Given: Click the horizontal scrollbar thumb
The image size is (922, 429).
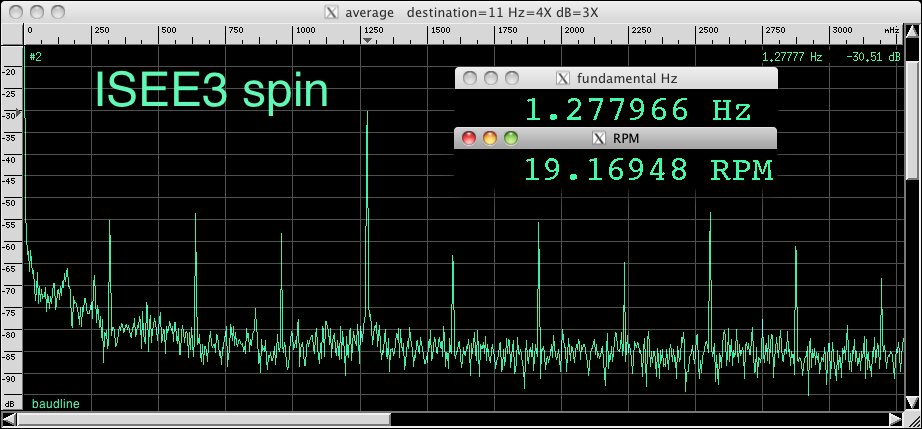Looking at the screenshot, I should (x=203, y=419).
